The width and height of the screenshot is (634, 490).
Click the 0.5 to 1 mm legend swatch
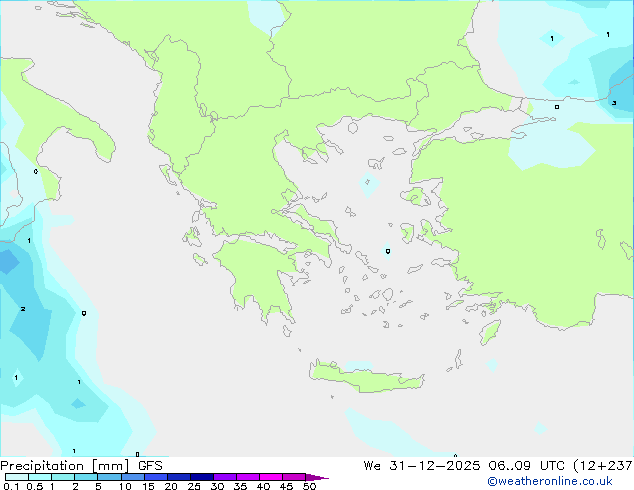pyautogui.click(x=40, y=477)
